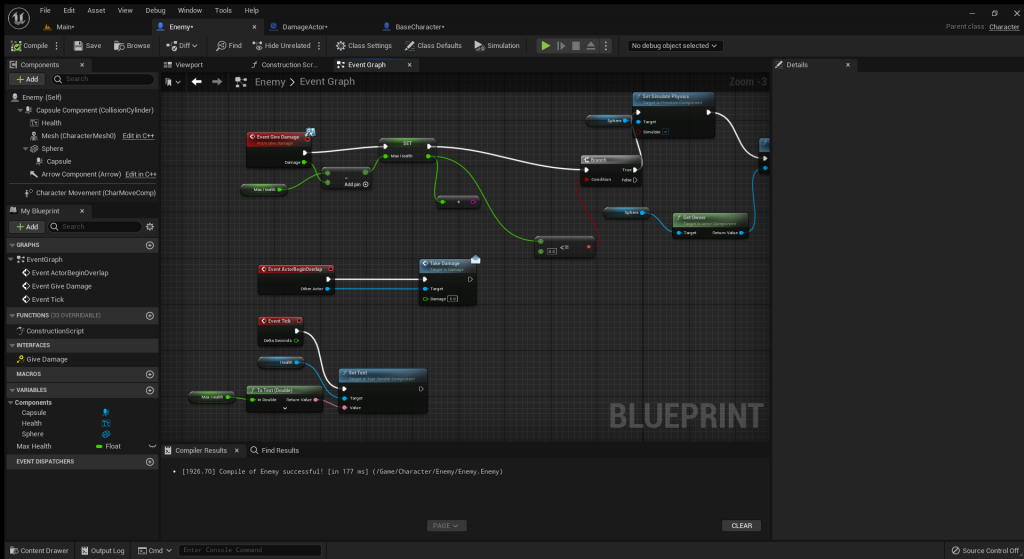Select Event Tick in graph list
The height and width of the screenshot is (559, 1024).
(48, 299)
